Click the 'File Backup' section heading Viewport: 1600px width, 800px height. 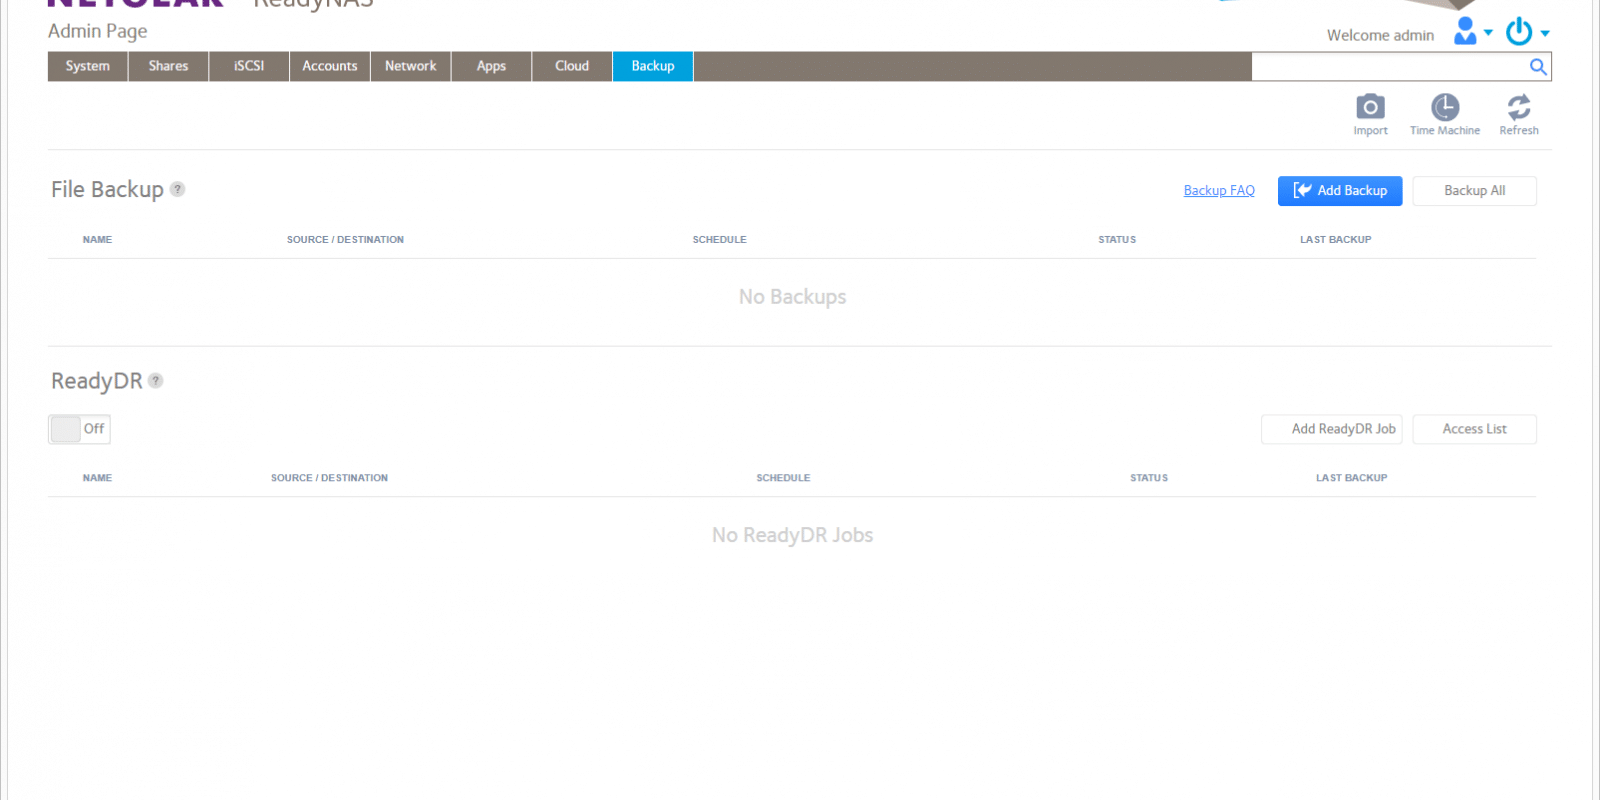coord(107,190)
